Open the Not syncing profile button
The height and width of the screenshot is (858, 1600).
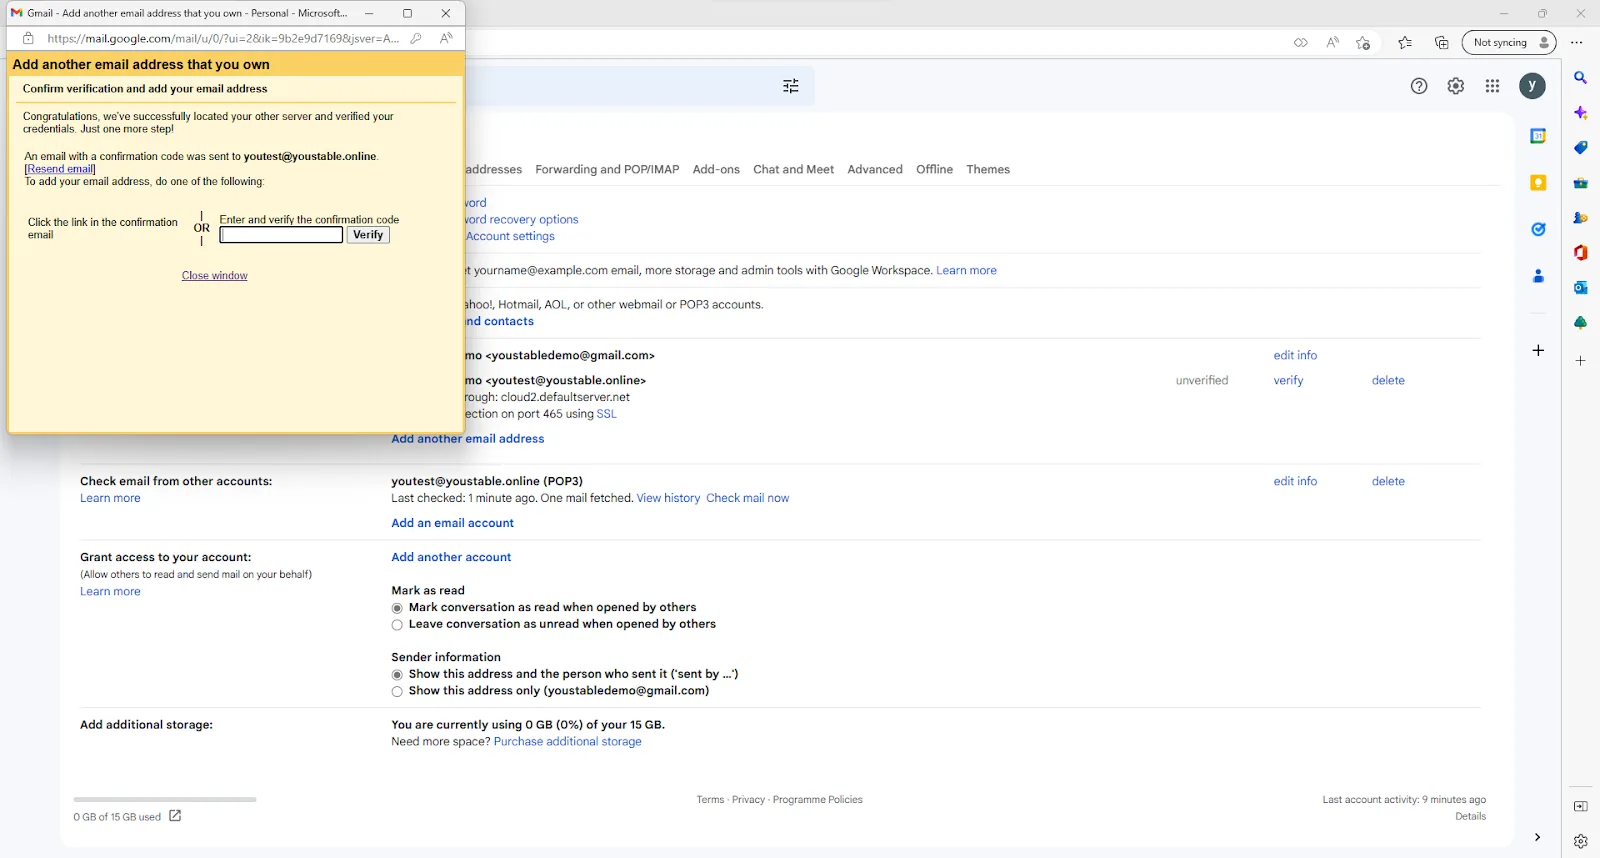pyautogui.click(x=1510, y=42)
